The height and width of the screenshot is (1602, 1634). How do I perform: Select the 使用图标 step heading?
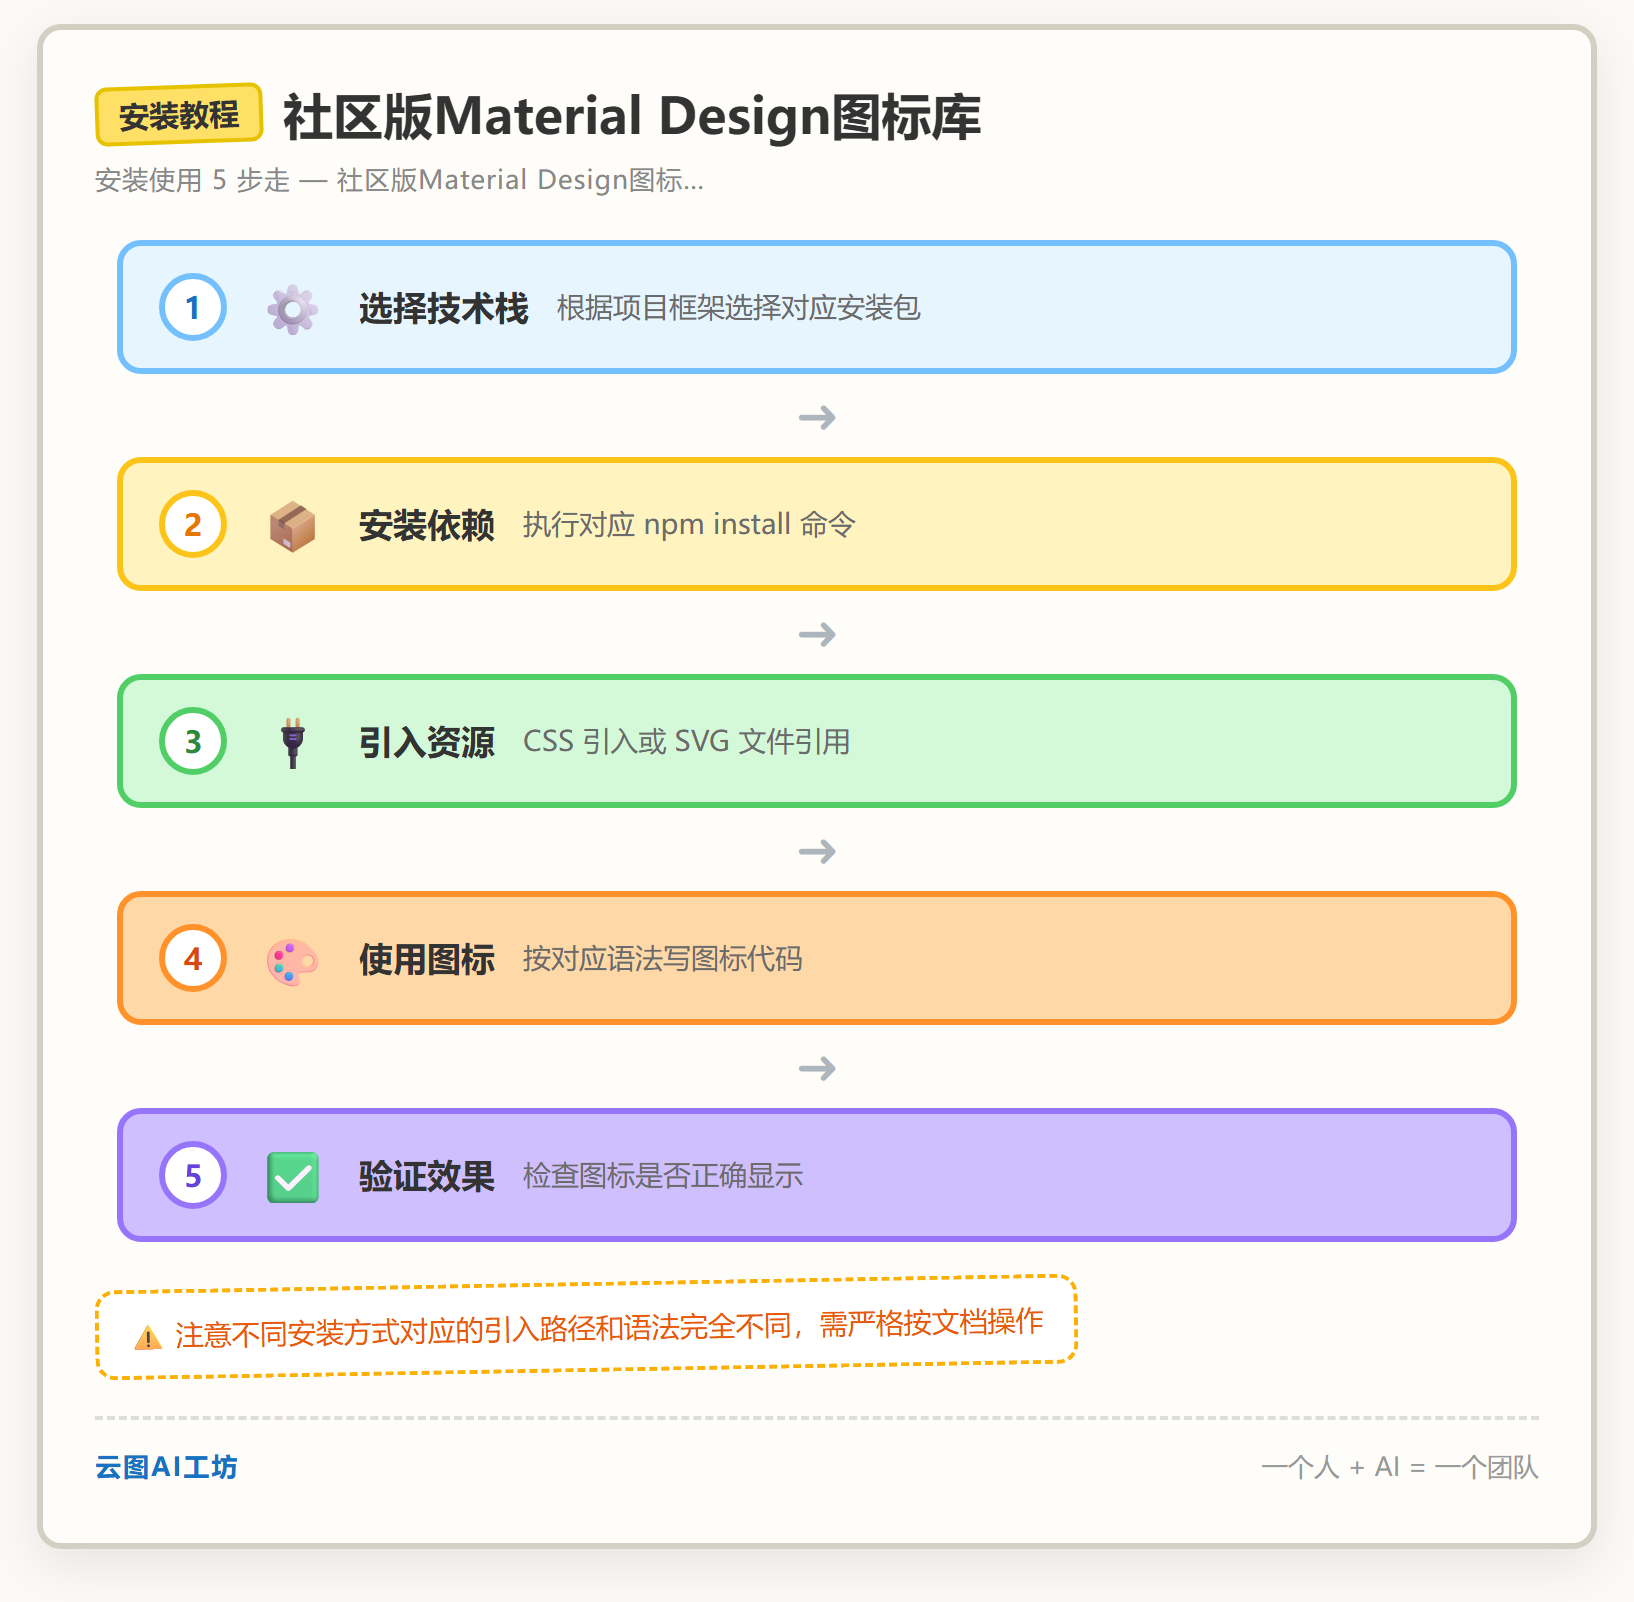pyautogui.click(x=426, y=959)
